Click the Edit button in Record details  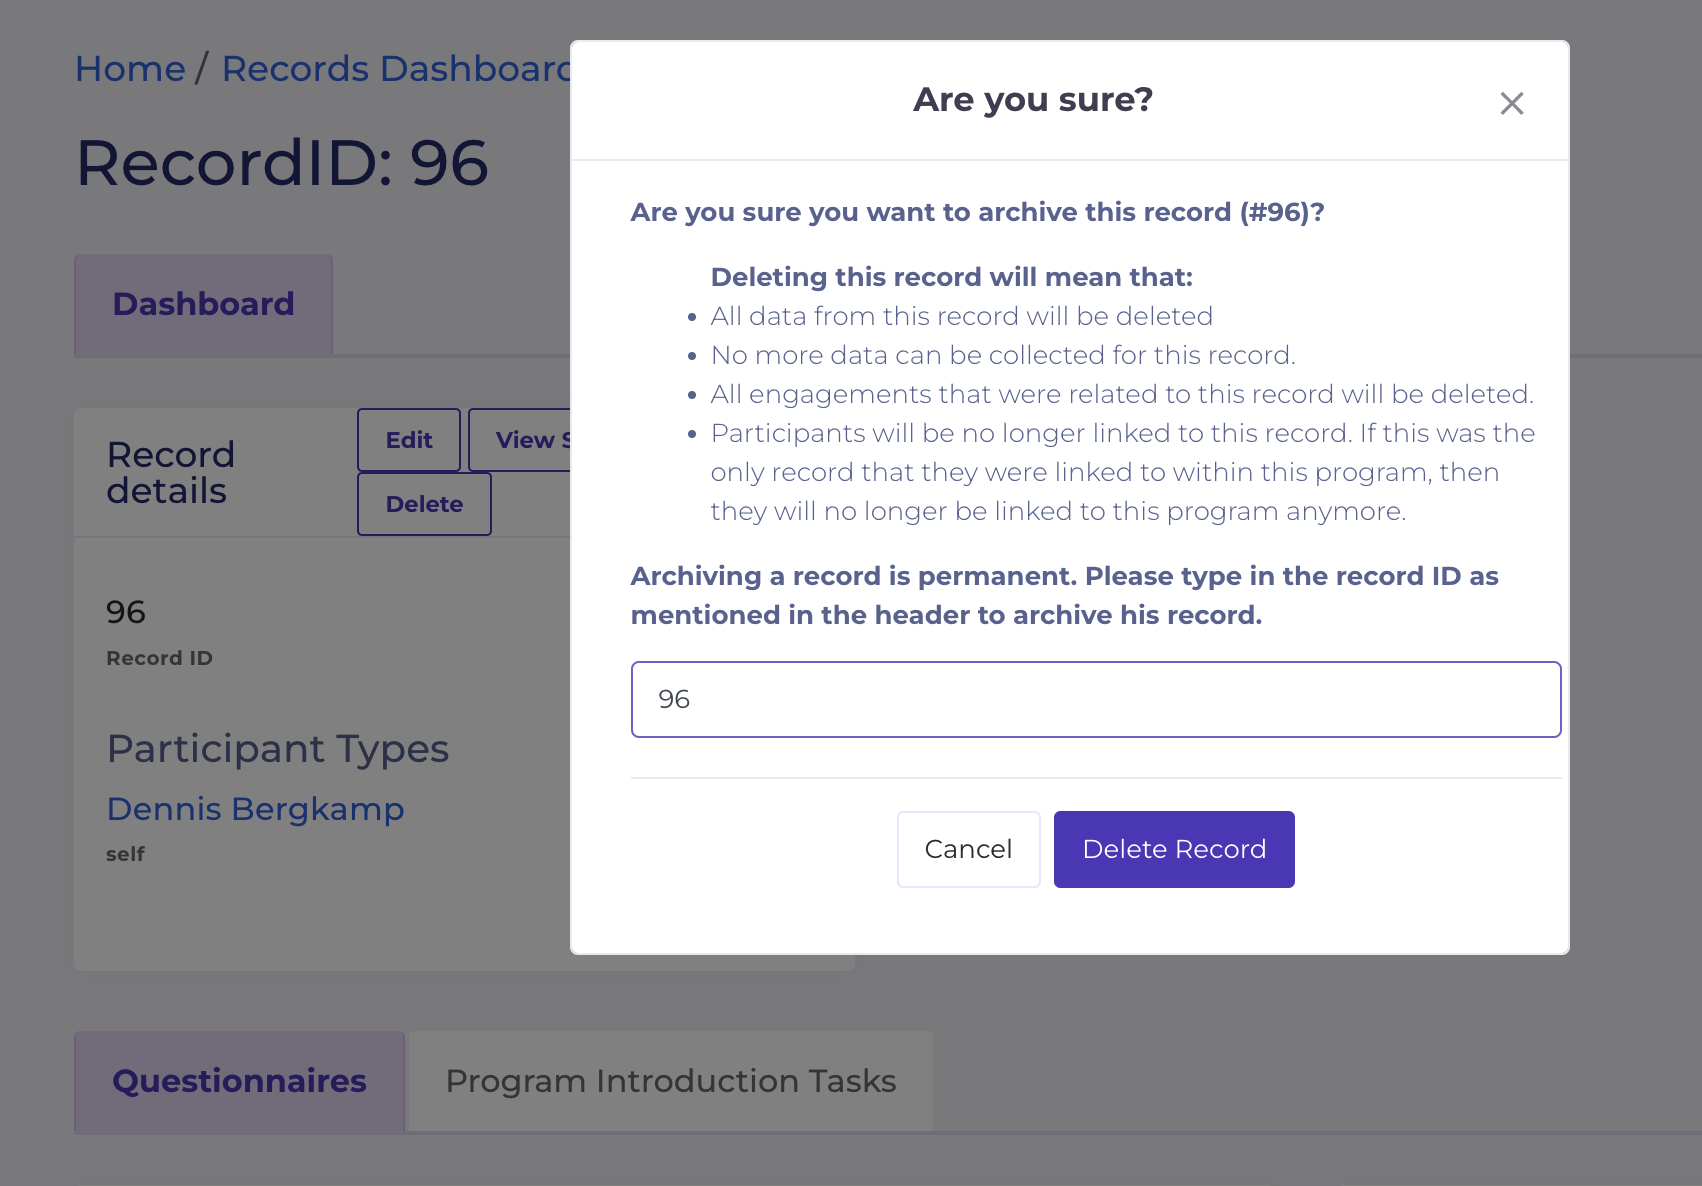point(408,439)
